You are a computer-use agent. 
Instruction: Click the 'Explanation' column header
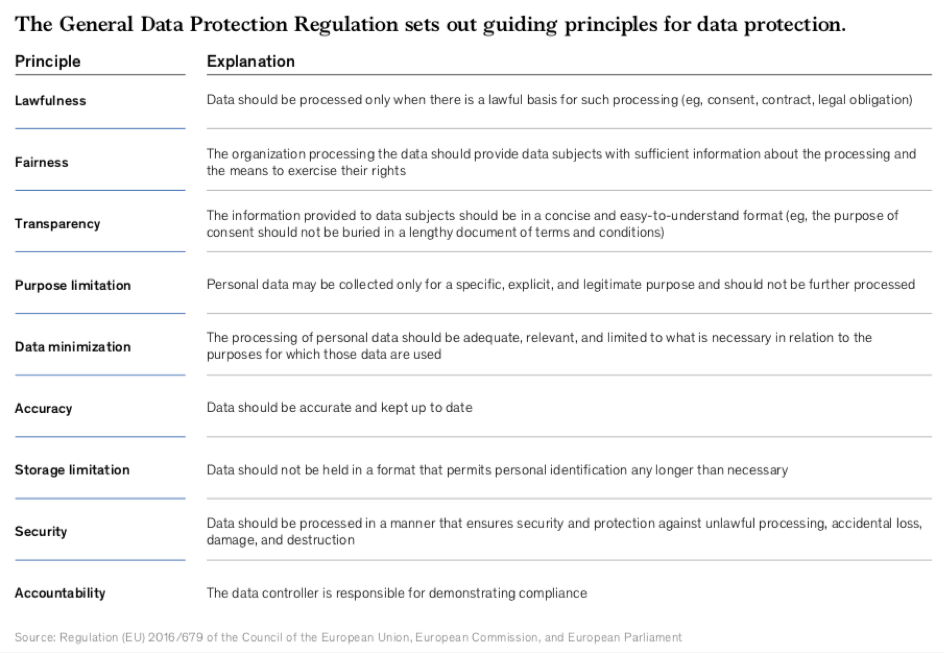tap(250, 62)
